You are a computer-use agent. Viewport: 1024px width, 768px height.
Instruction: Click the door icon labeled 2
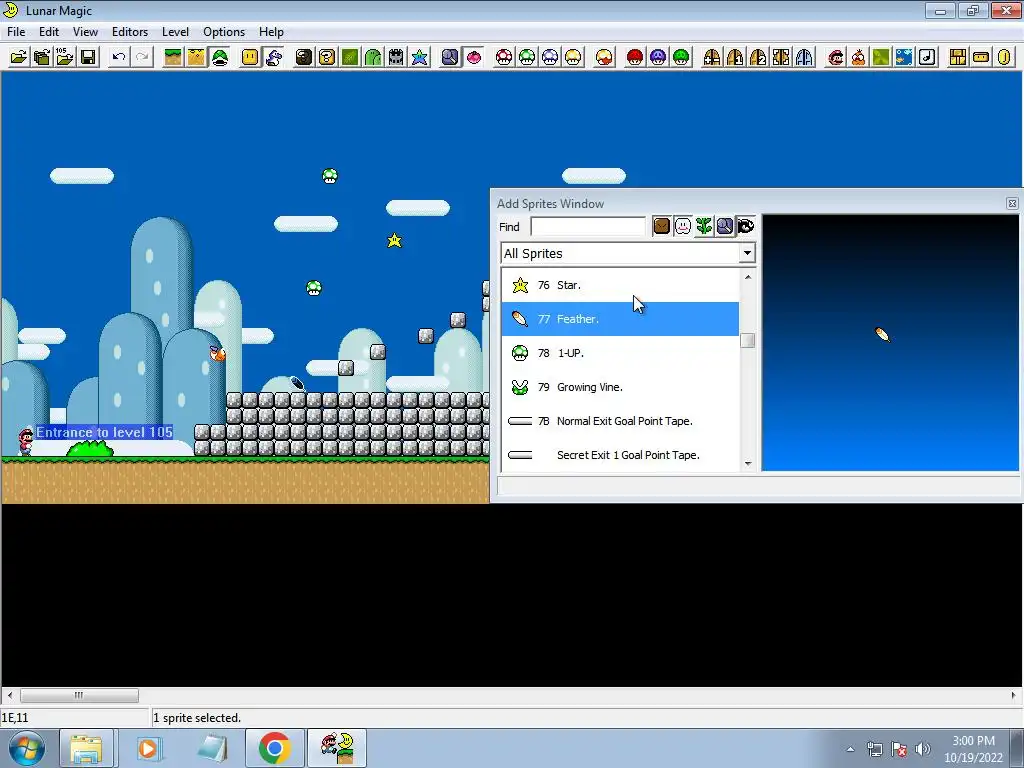[x=758, y=57]
